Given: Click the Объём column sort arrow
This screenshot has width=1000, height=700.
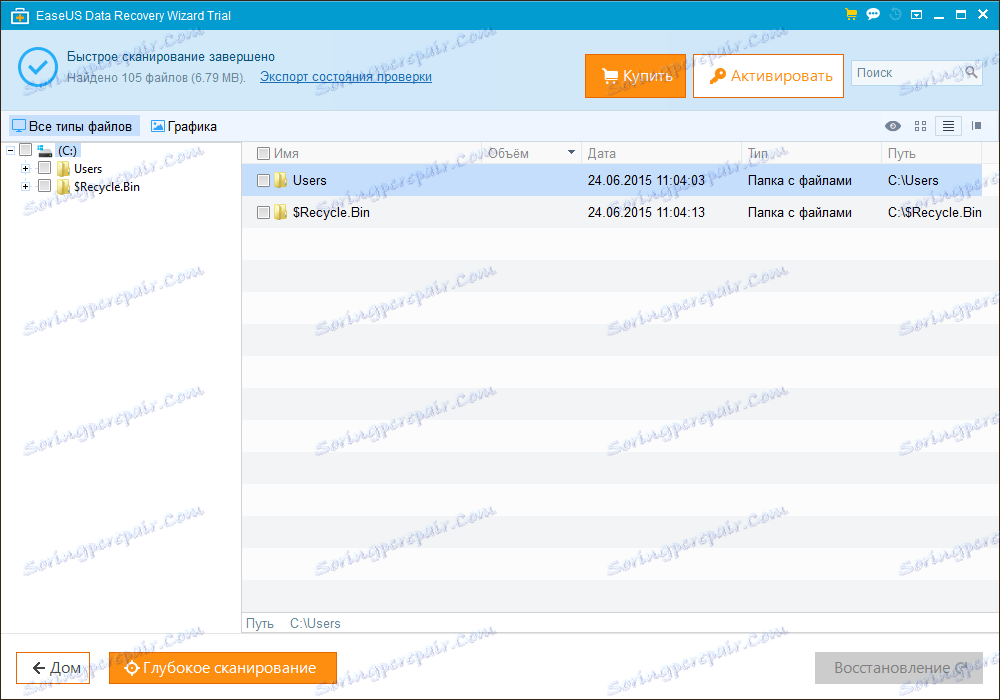Looking at the screenshot, I should (571, 152).
